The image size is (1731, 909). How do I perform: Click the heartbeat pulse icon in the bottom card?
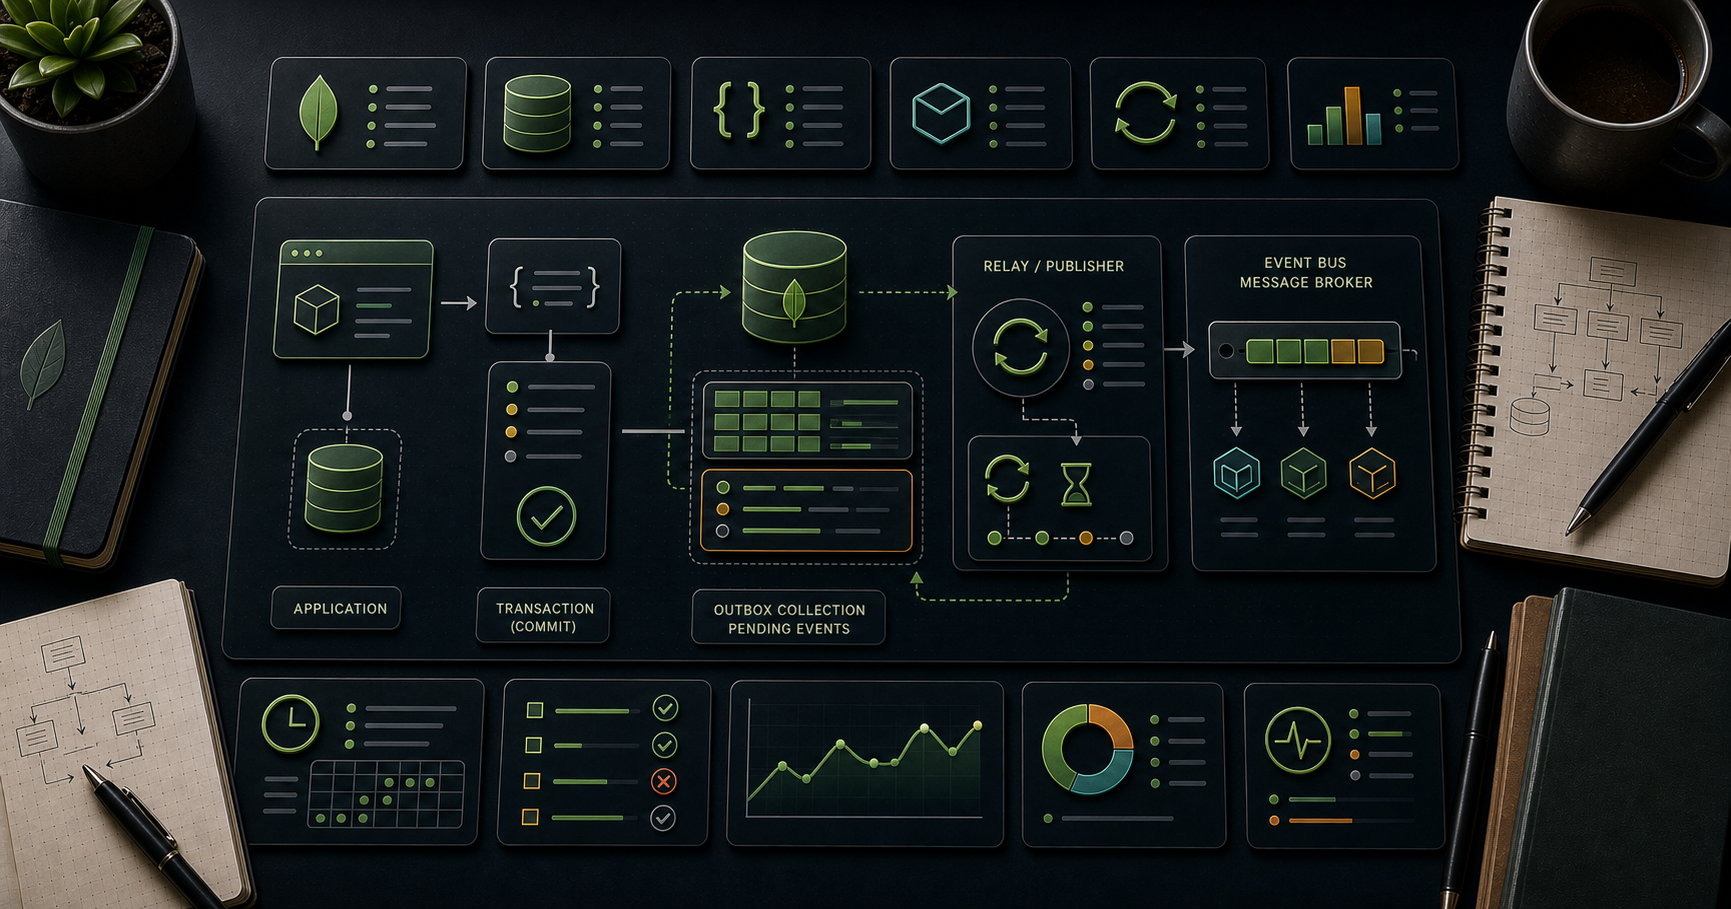point(1297,741)
